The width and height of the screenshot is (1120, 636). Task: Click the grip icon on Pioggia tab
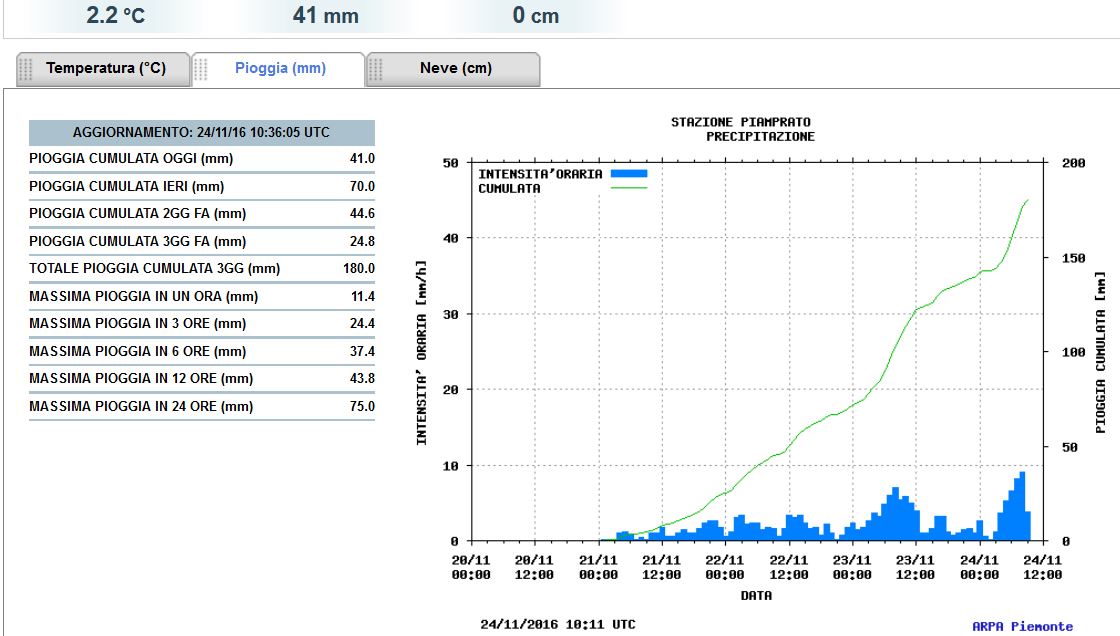click(x=201, y=69)
